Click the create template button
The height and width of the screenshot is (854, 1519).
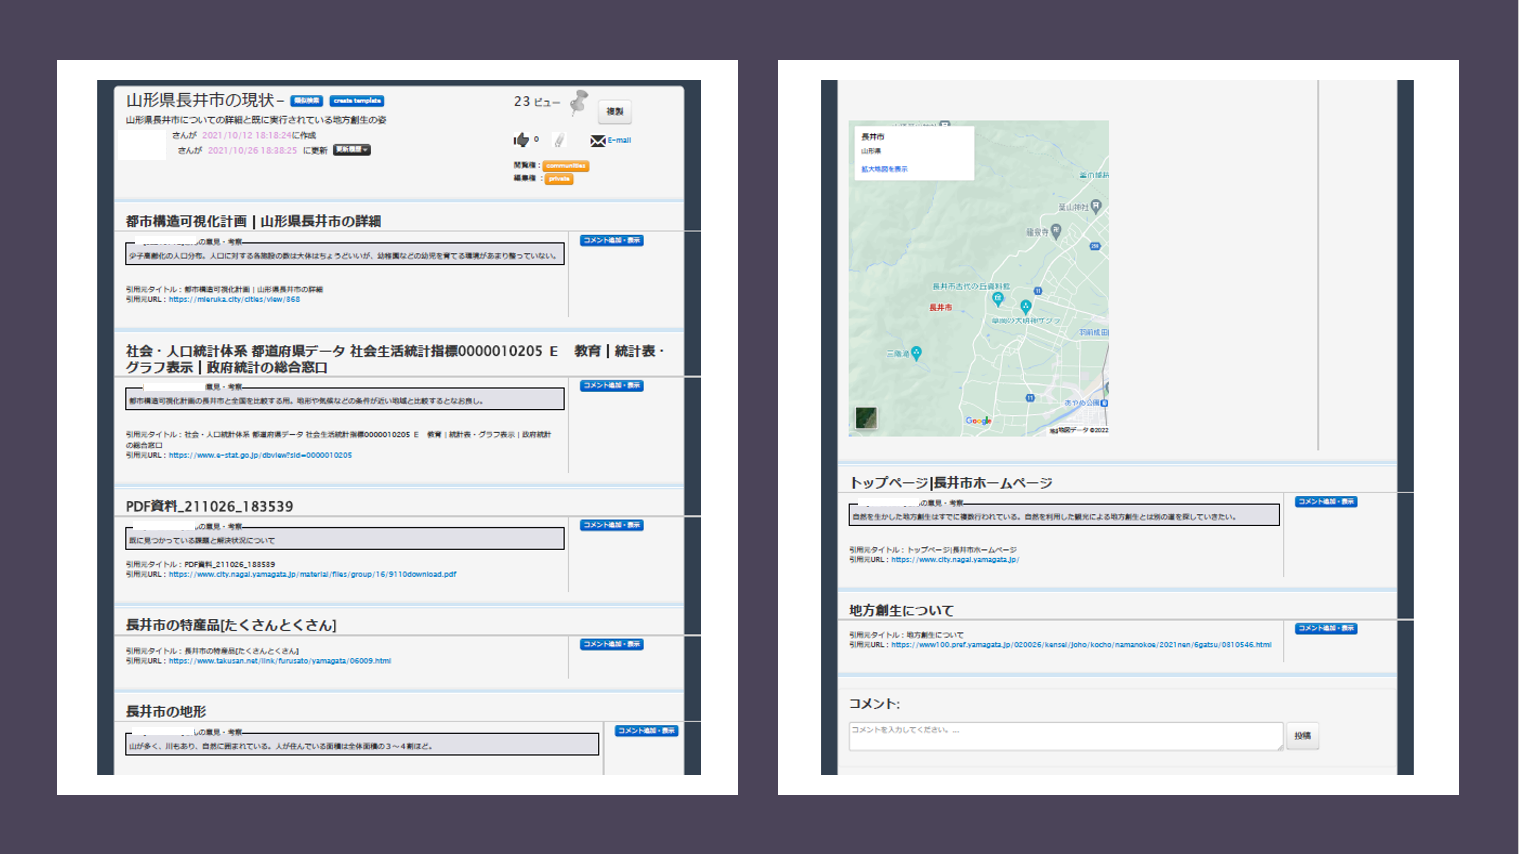click(x=357, y=101)
